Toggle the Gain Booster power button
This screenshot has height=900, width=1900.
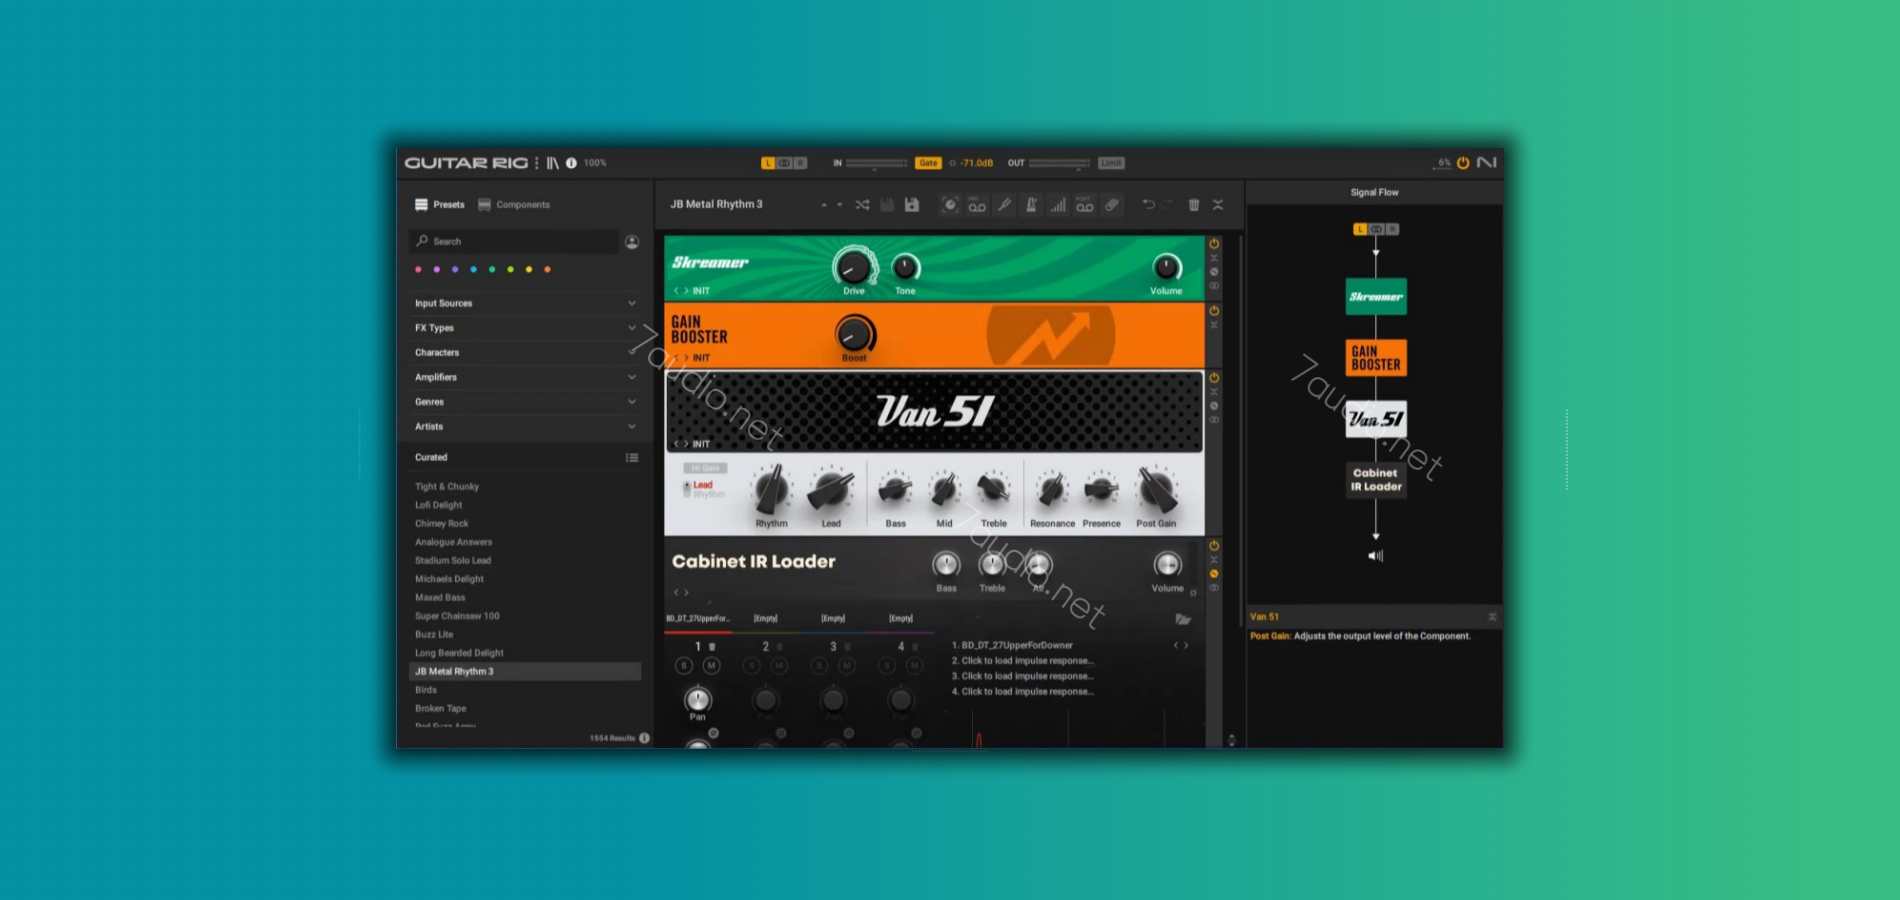1214,311
